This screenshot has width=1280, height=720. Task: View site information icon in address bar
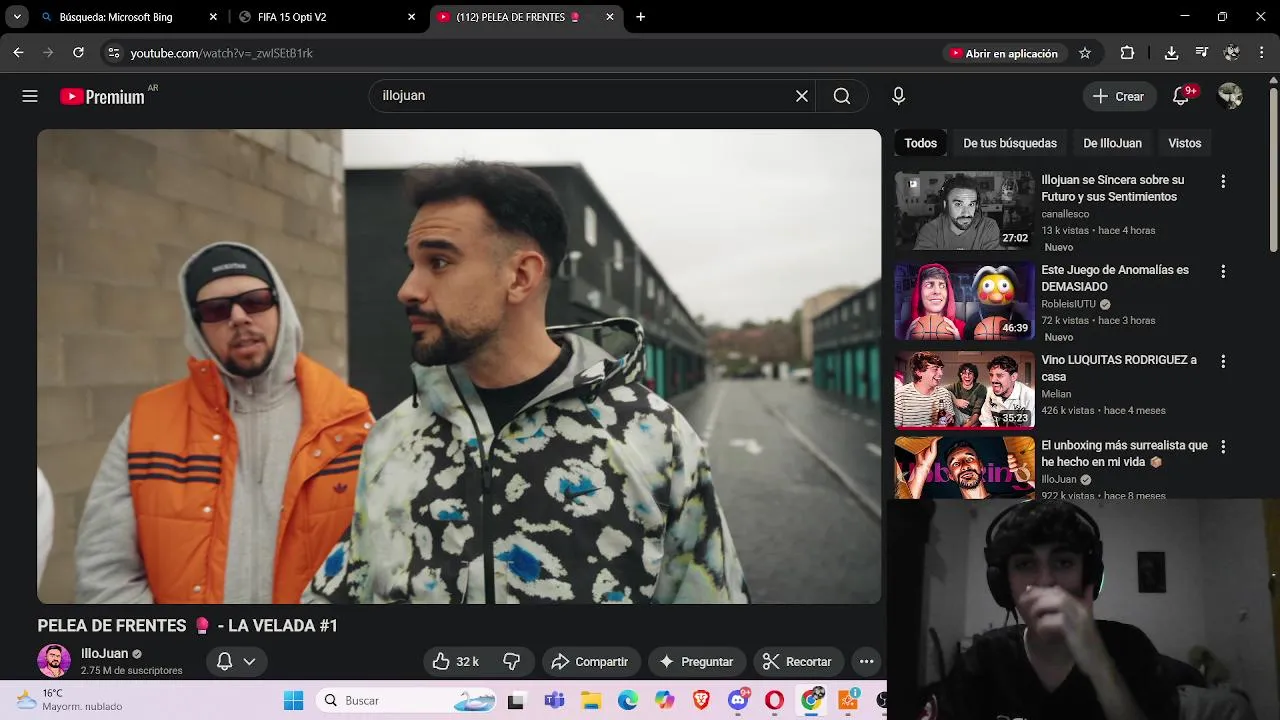click(x=114, y=53)
